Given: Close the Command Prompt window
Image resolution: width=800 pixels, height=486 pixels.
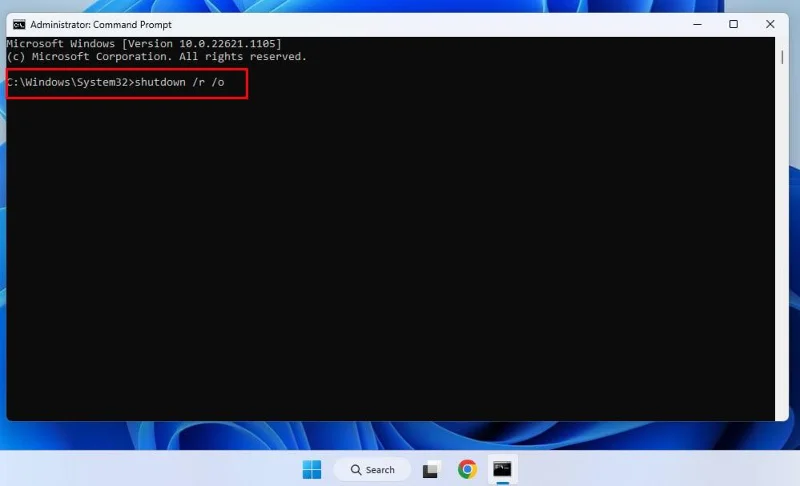Looking at the screenshot, I should tap(770, 24).
